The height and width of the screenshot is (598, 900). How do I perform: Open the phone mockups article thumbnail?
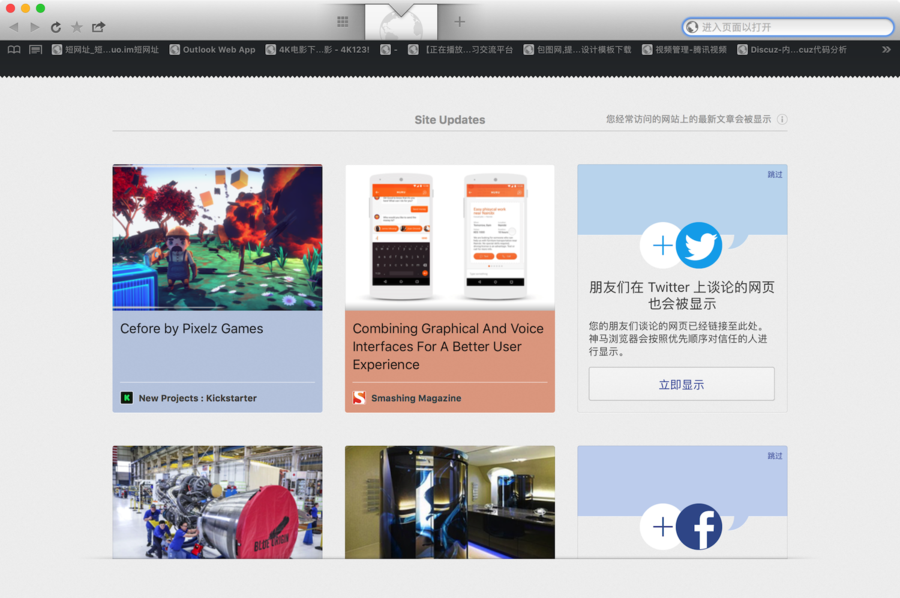[450, 238]
